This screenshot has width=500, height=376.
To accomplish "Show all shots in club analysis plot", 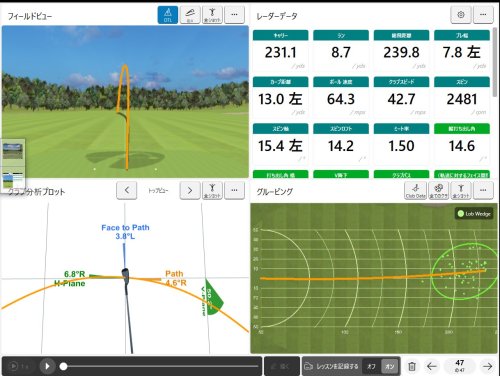I will click(x=212, y=190).
